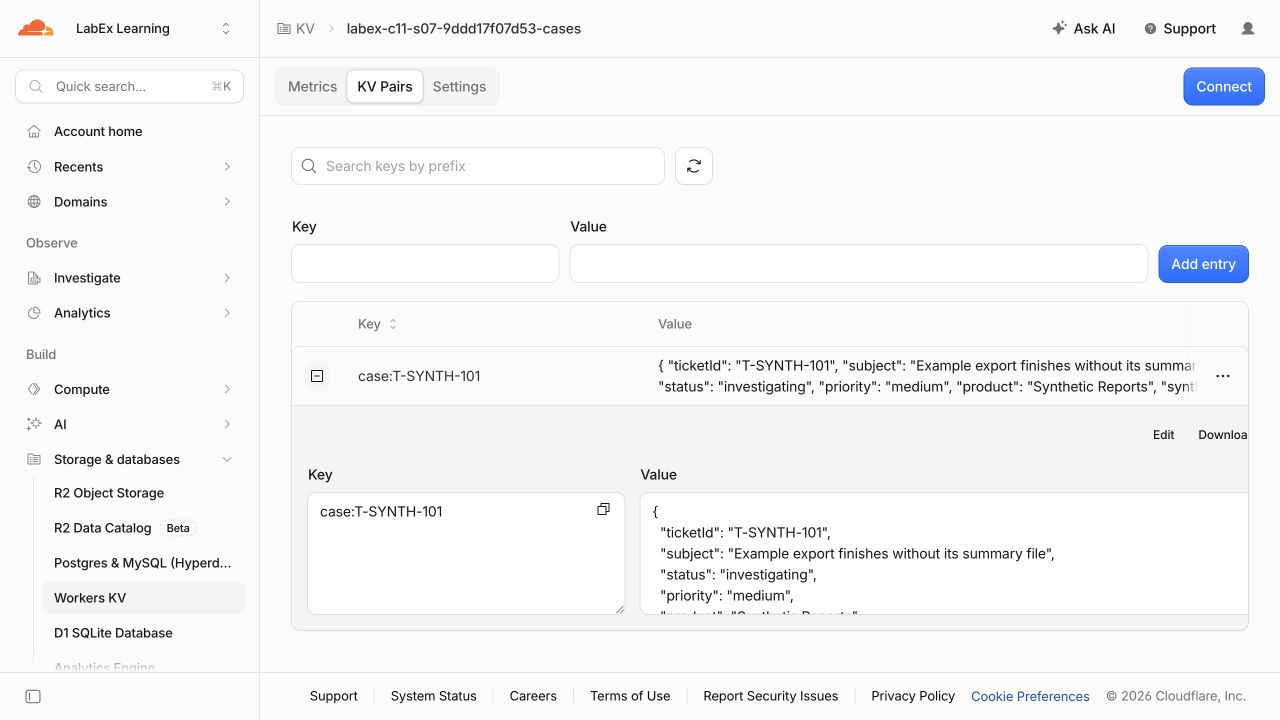Copy the case:T-SYNTH-101 key icon

tap(603, 510)
